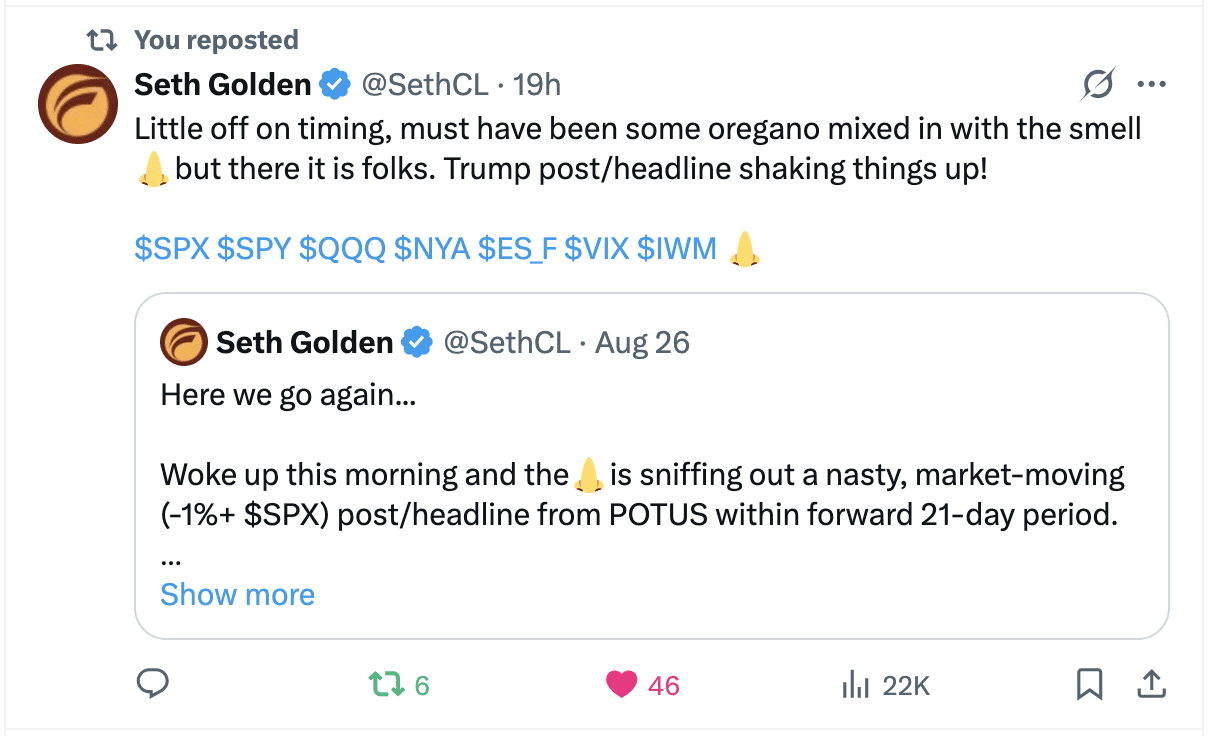1216x736 pixels.
Task: Unlike the post via pink heart
Action: pos(622,685)
